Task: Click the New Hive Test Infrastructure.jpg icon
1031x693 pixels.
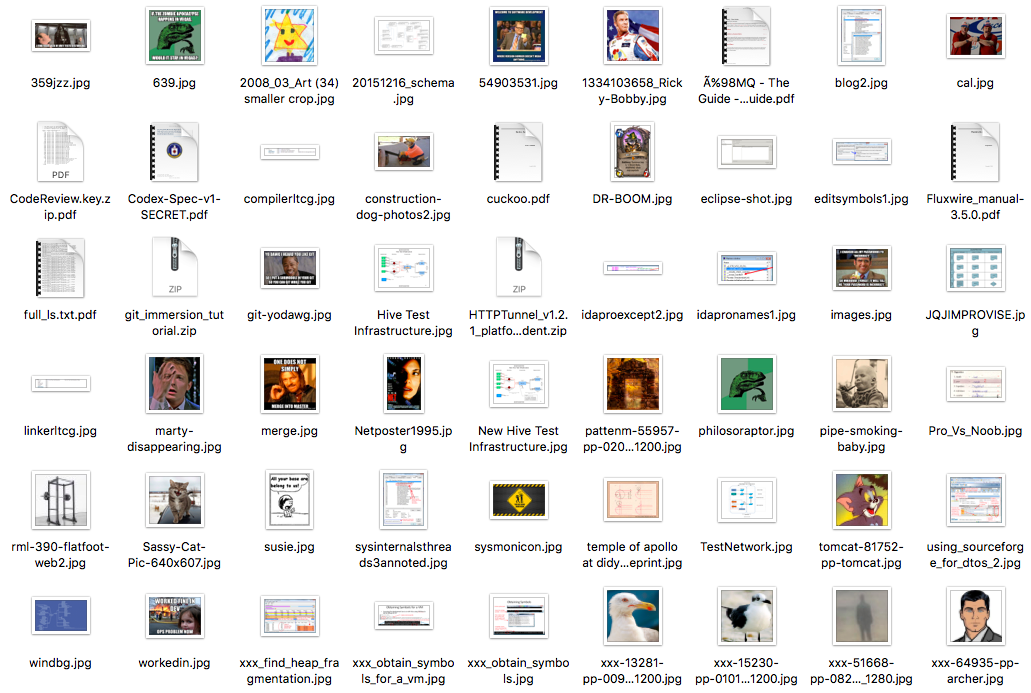Action: (518, 384)
